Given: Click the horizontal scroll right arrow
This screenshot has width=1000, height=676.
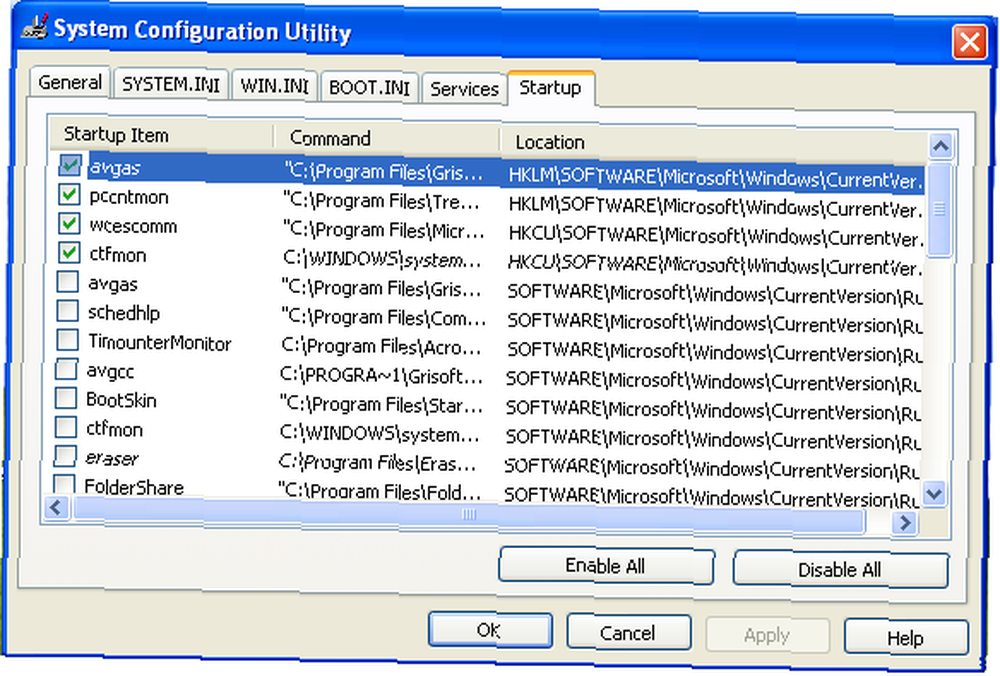Looking at the screenshot, I should (905, 523).
